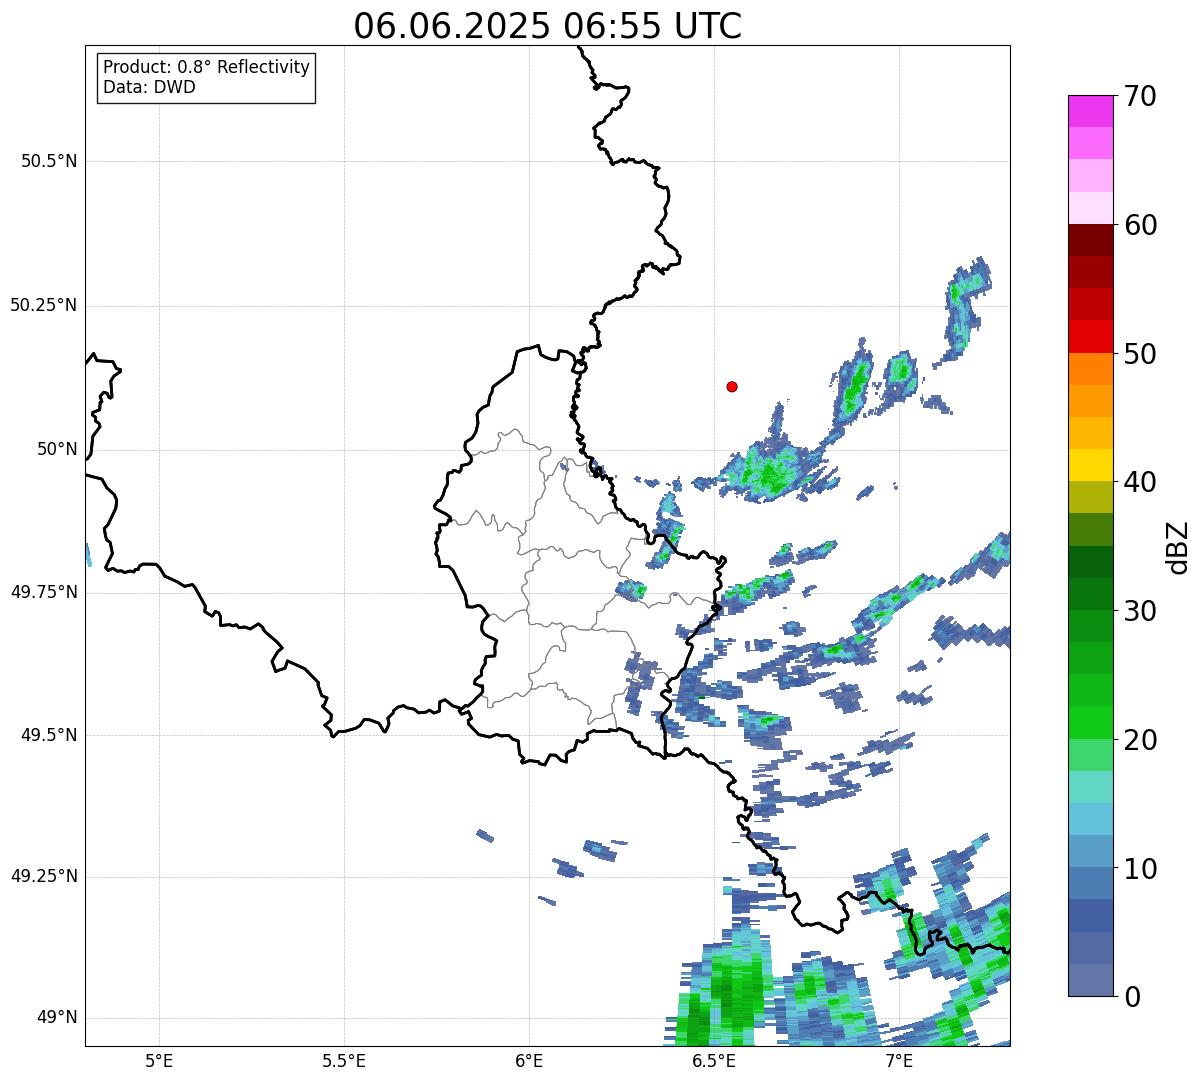Image resolution: width=1202 pixels, height=1081 pixels.
Task: Click the colorbar tick label 30
Action: 1141,611
